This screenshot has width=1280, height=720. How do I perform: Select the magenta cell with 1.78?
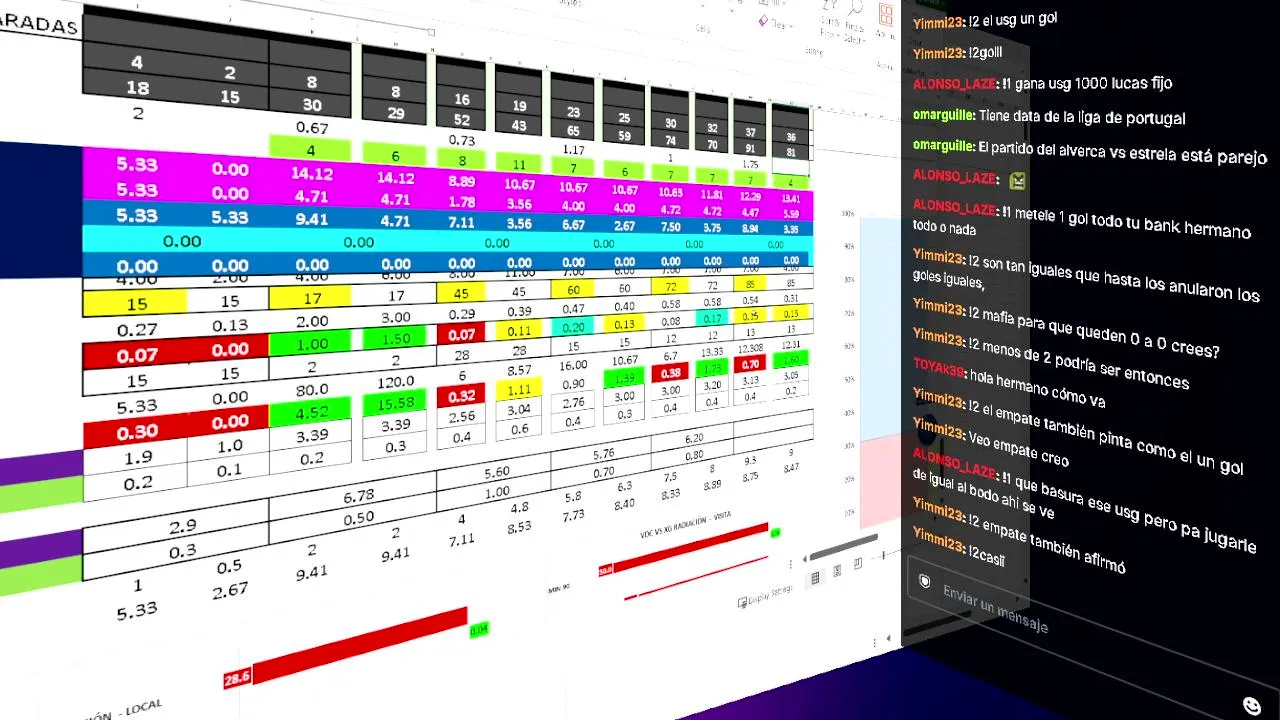click(461, 203)
